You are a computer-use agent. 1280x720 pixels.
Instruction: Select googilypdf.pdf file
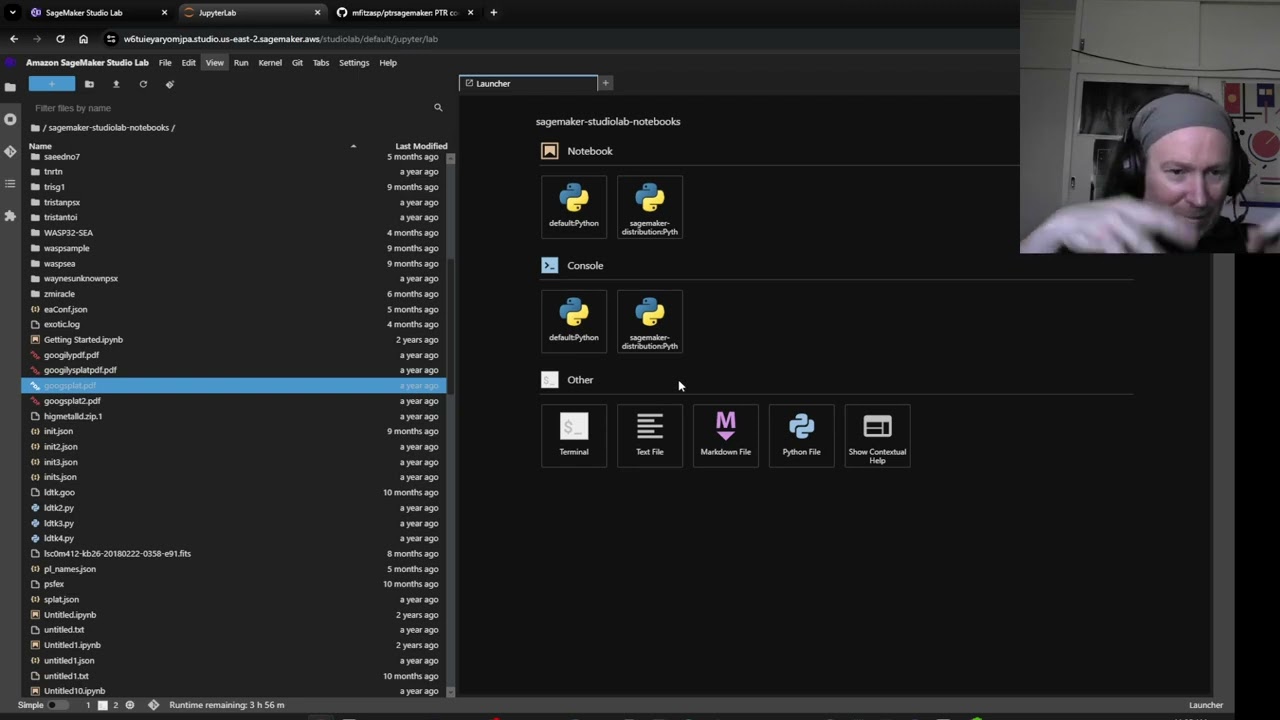[234, 355]
